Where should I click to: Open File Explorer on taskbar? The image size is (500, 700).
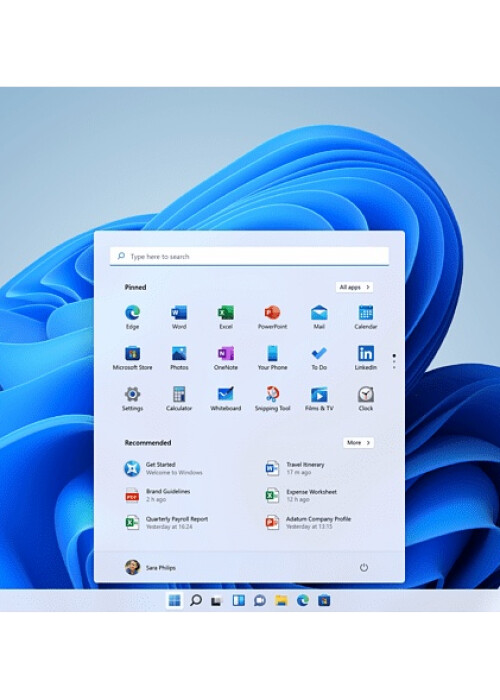[281, 600]
